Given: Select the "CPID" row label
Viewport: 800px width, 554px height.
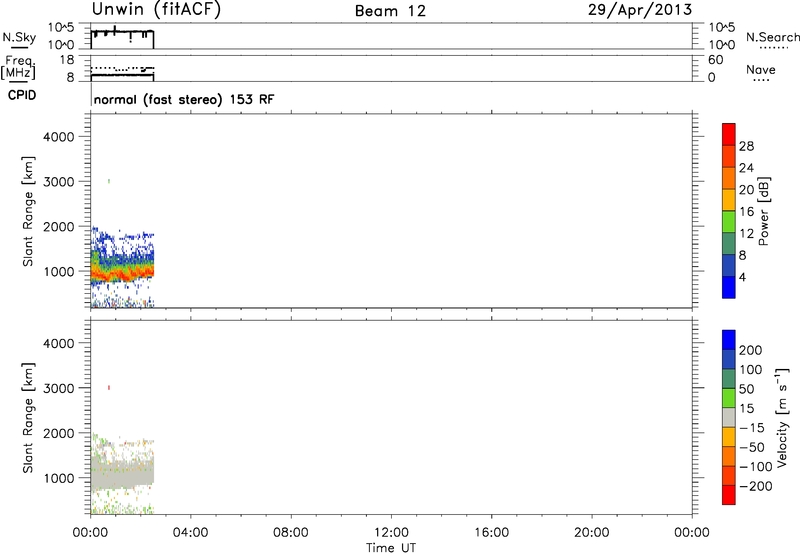Looking at the screenshot, I should pos(22,95).
